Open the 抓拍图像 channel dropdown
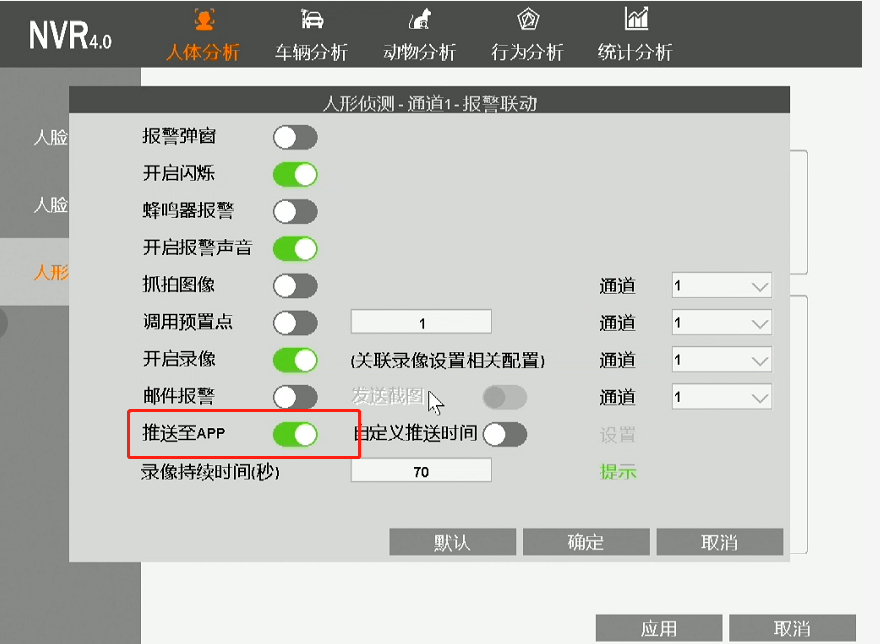Viewport: 880px width, 644px height. click(721, 286)
